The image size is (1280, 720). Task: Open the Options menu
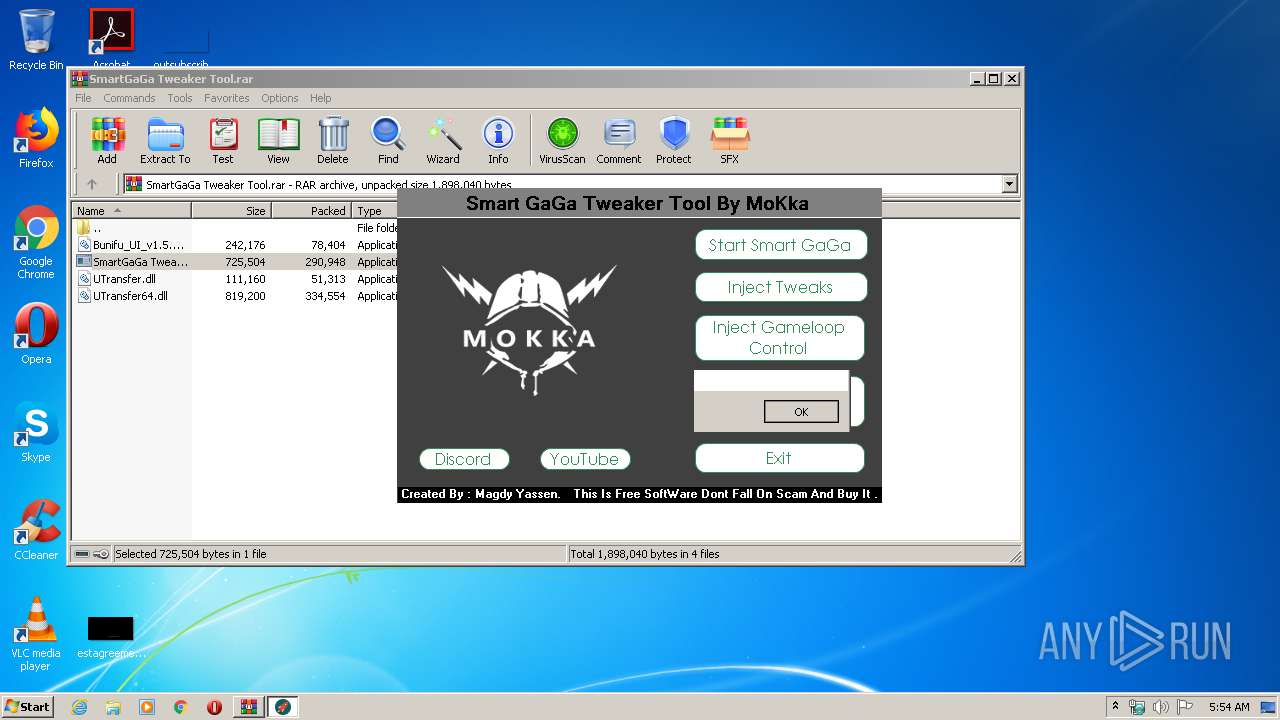coord(280,98)
